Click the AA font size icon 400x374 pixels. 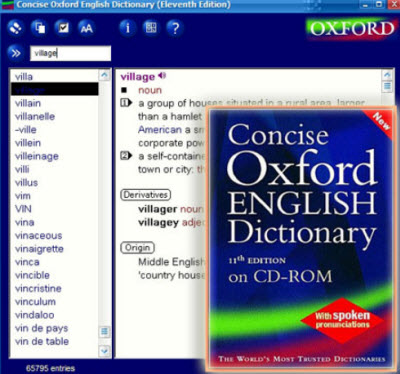click(87, 28)
